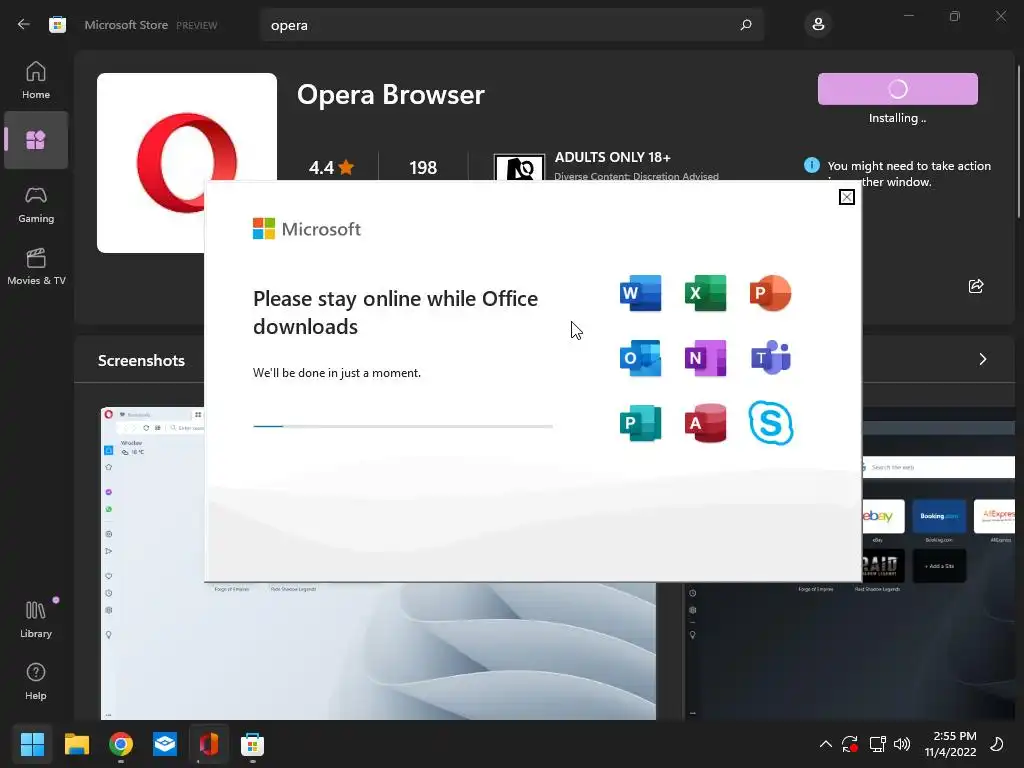
Task: Click the info icon beside action notice
Action: (812, 165)
